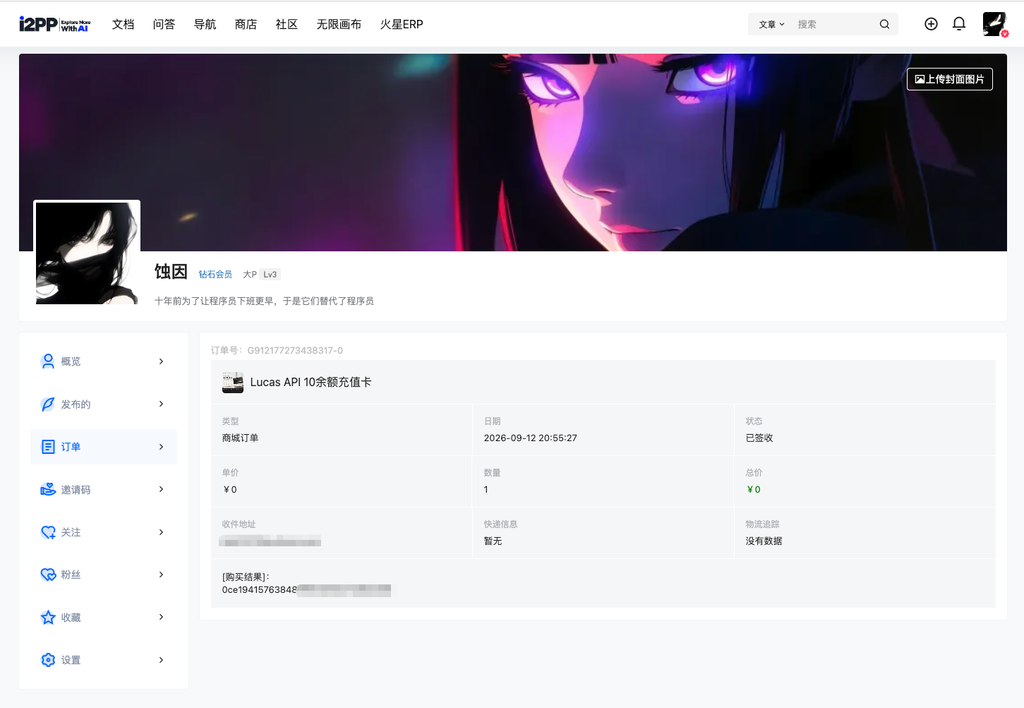Viewport: 1024px width, 708px height.
Task: Open the 社区 page
Action: [x=287, y=24]
